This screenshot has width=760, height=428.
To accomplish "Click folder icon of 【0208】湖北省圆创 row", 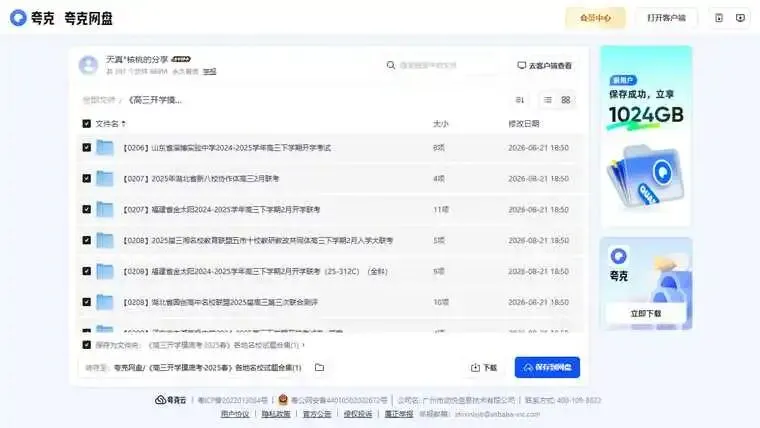I will click(104, 302).
